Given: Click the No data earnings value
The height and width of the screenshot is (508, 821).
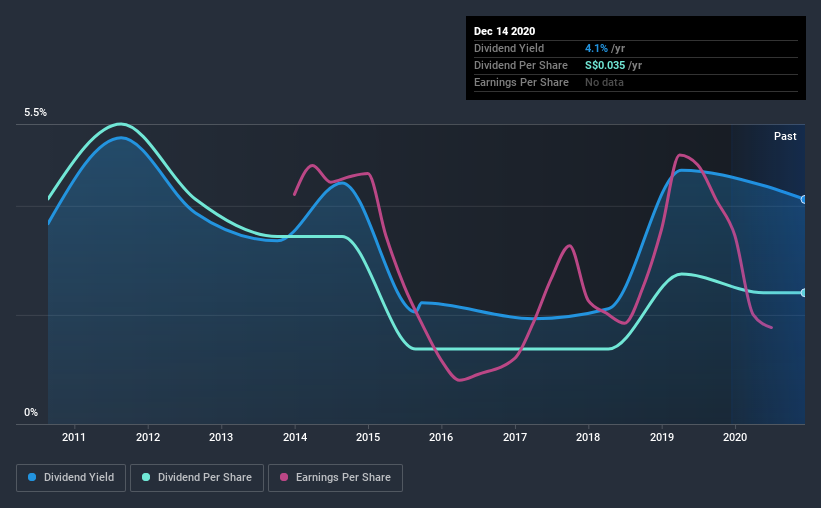Looking at the screenshot, I should [x=604, y=82].
